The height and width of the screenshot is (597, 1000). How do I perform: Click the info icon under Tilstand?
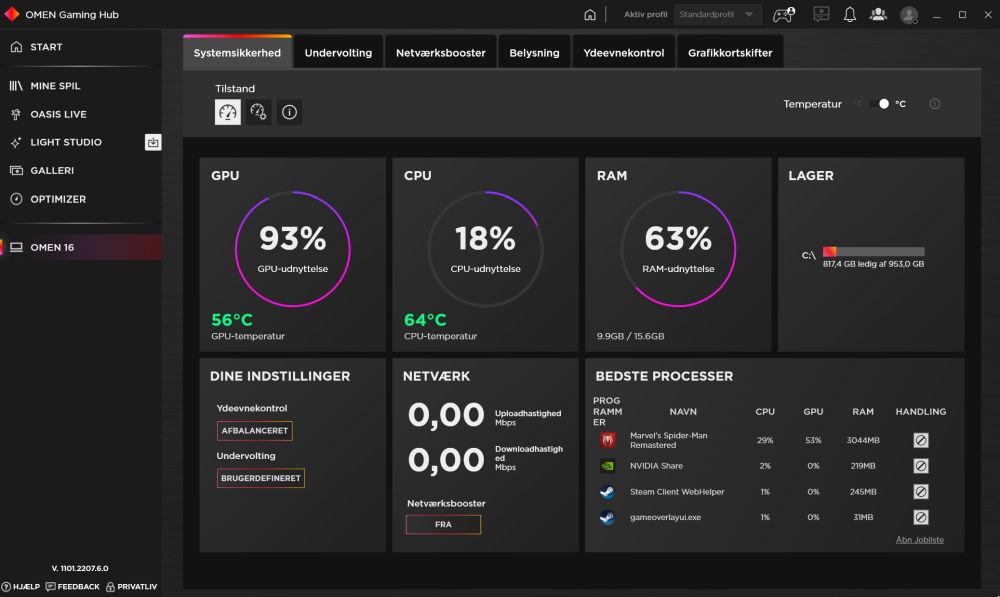coord(289,112)
